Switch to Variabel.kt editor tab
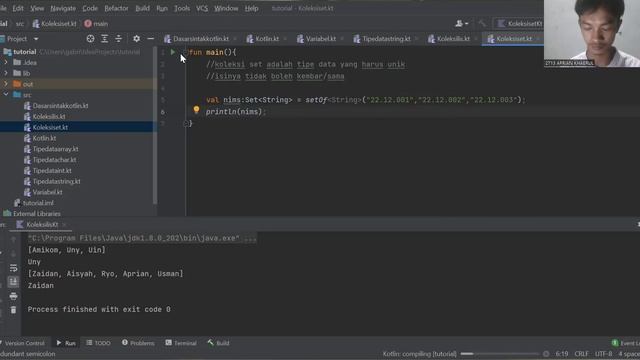Viewport: 640px width, 360px height. coord(320,39)
